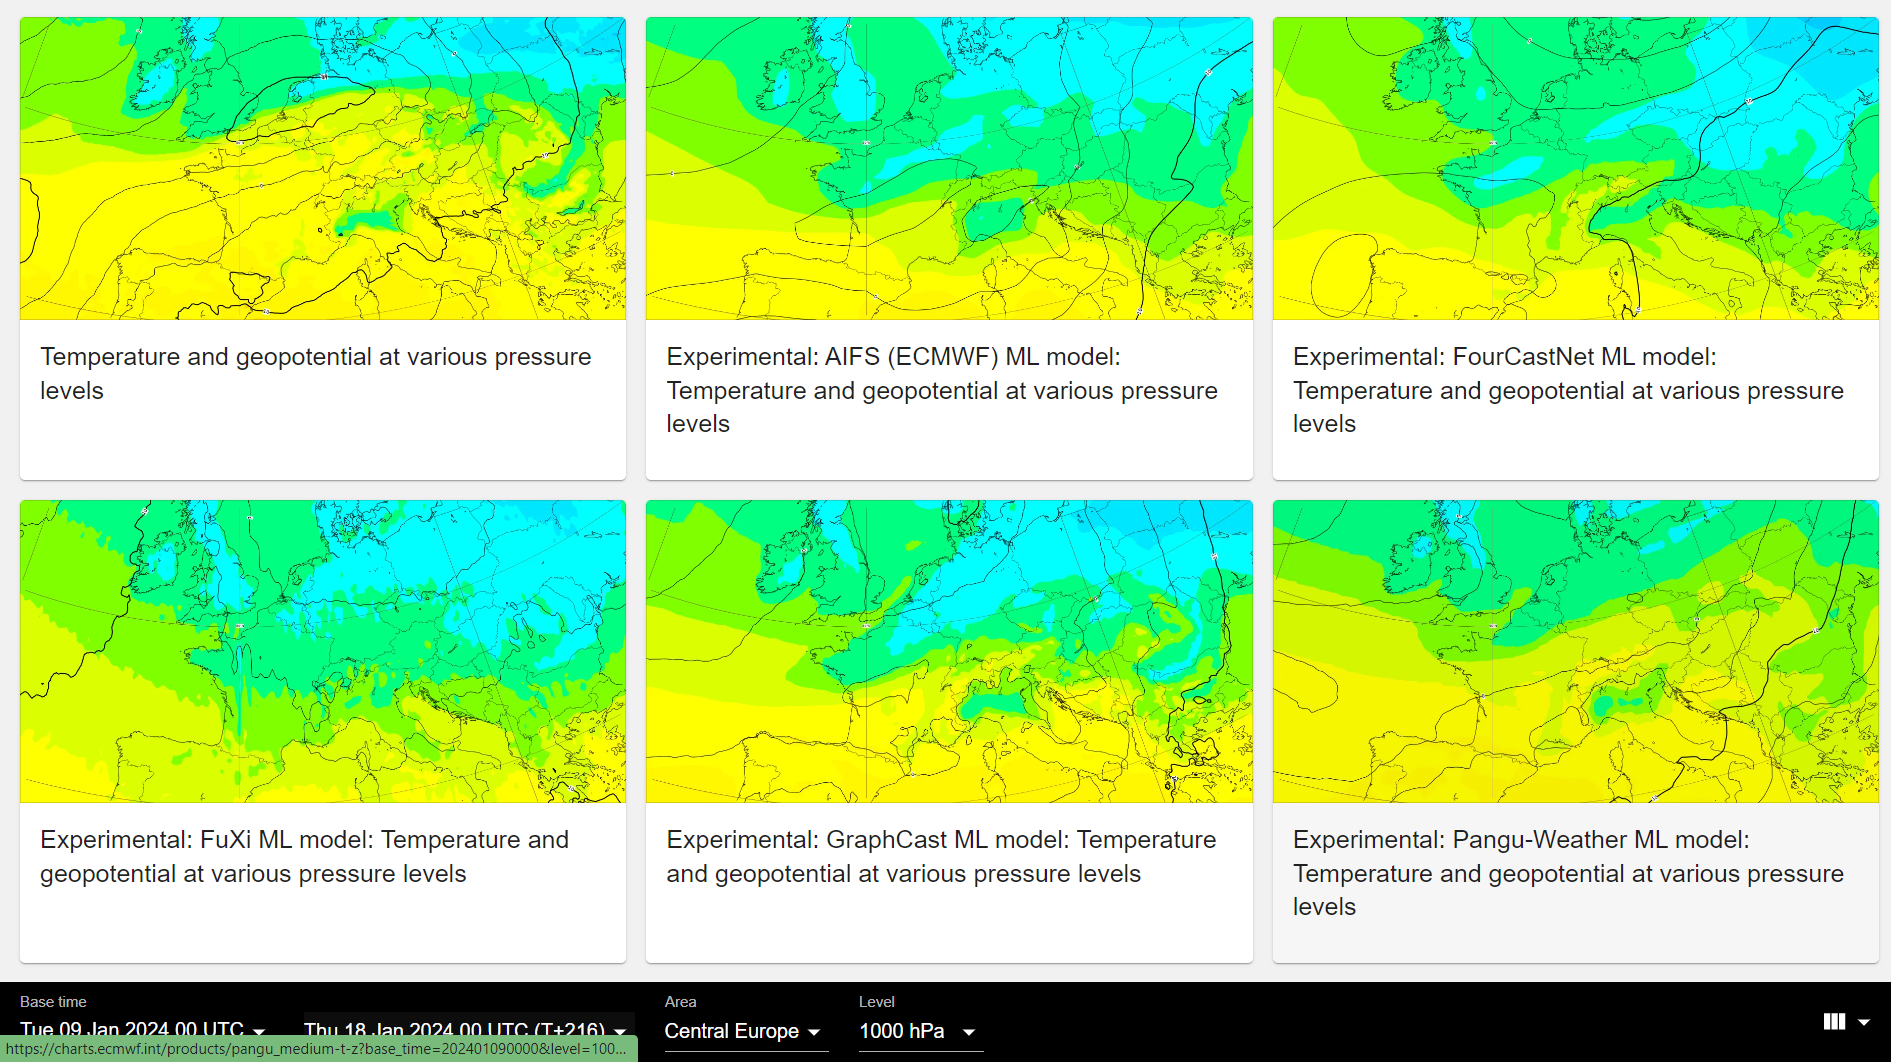Open the AIFS (ECMWF) map thumbnail
The height and width of the screenshot is (1062, 1891).
[949, 168]
